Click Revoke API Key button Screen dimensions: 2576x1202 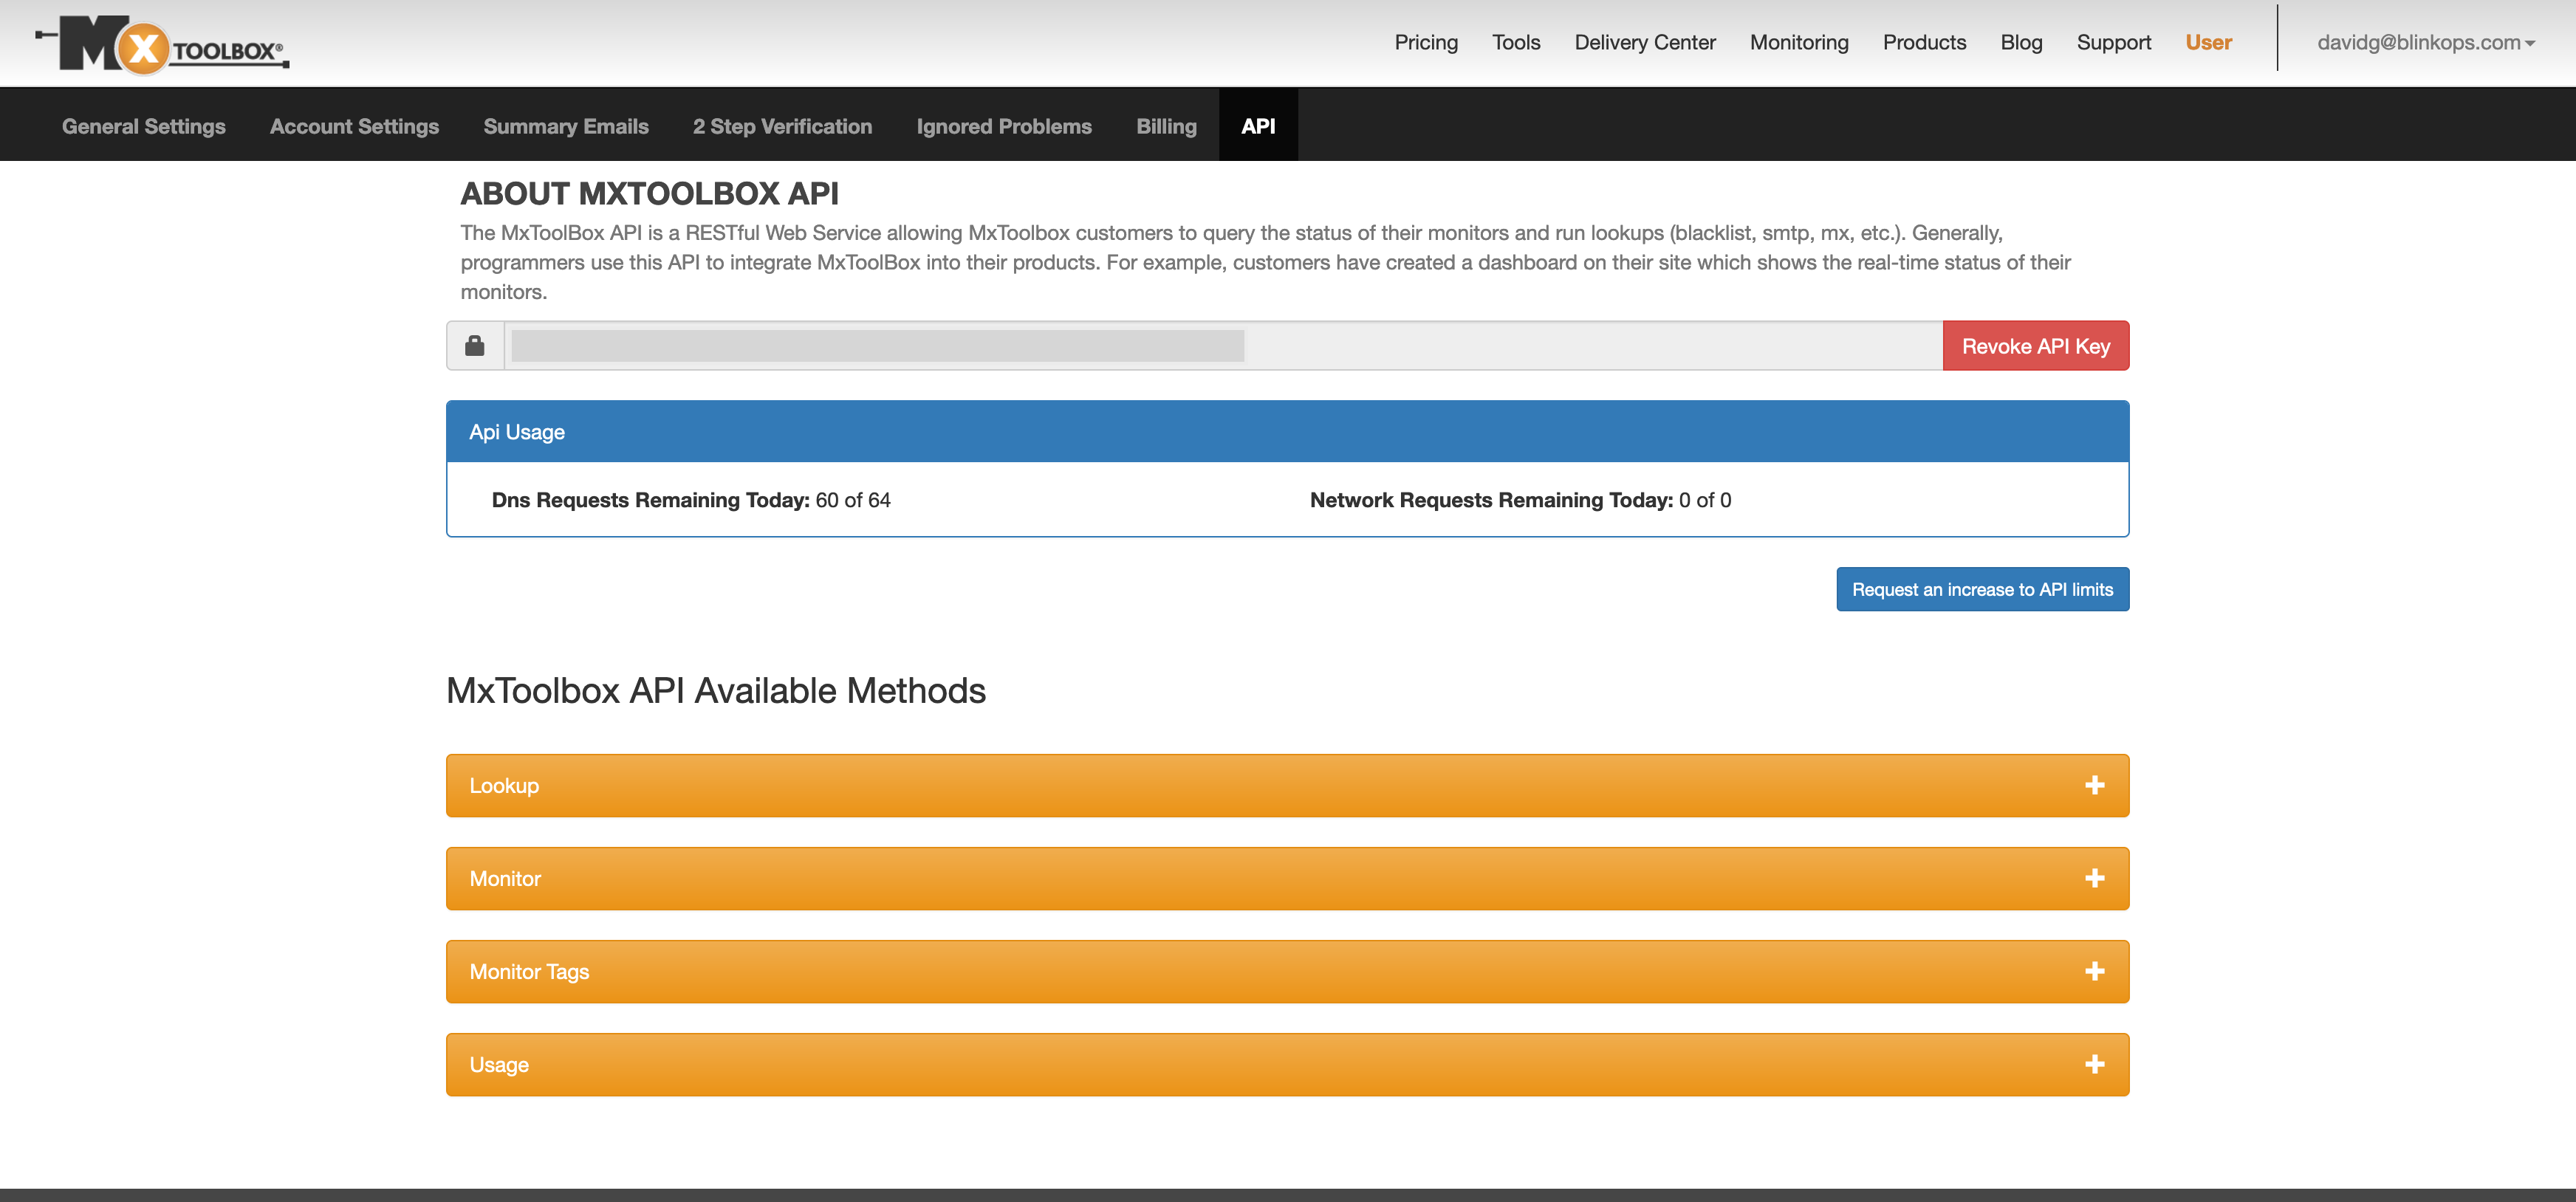pos(2035,346)
